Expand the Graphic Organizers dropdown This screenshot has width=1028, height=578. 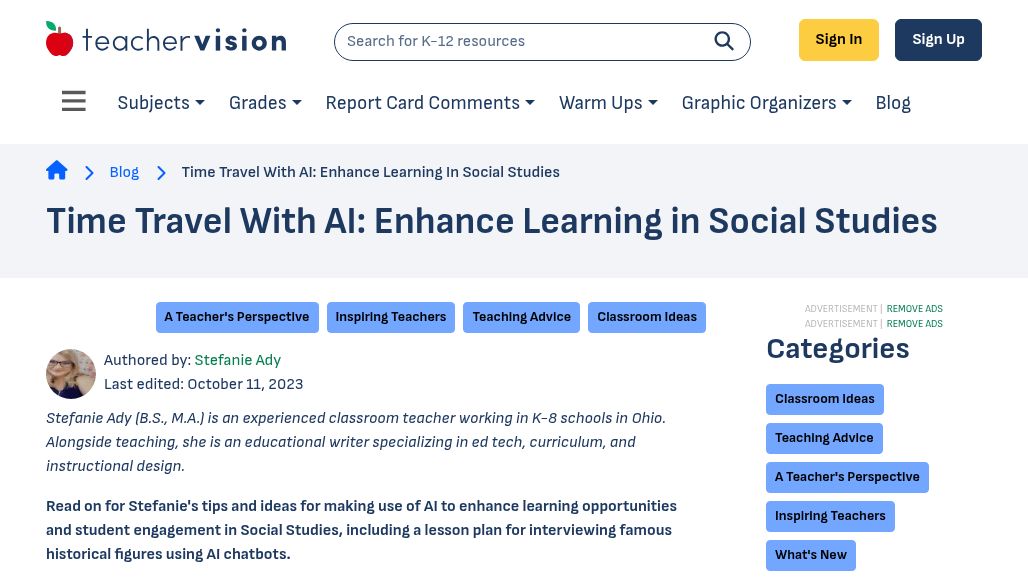click(x=766, y=103)
